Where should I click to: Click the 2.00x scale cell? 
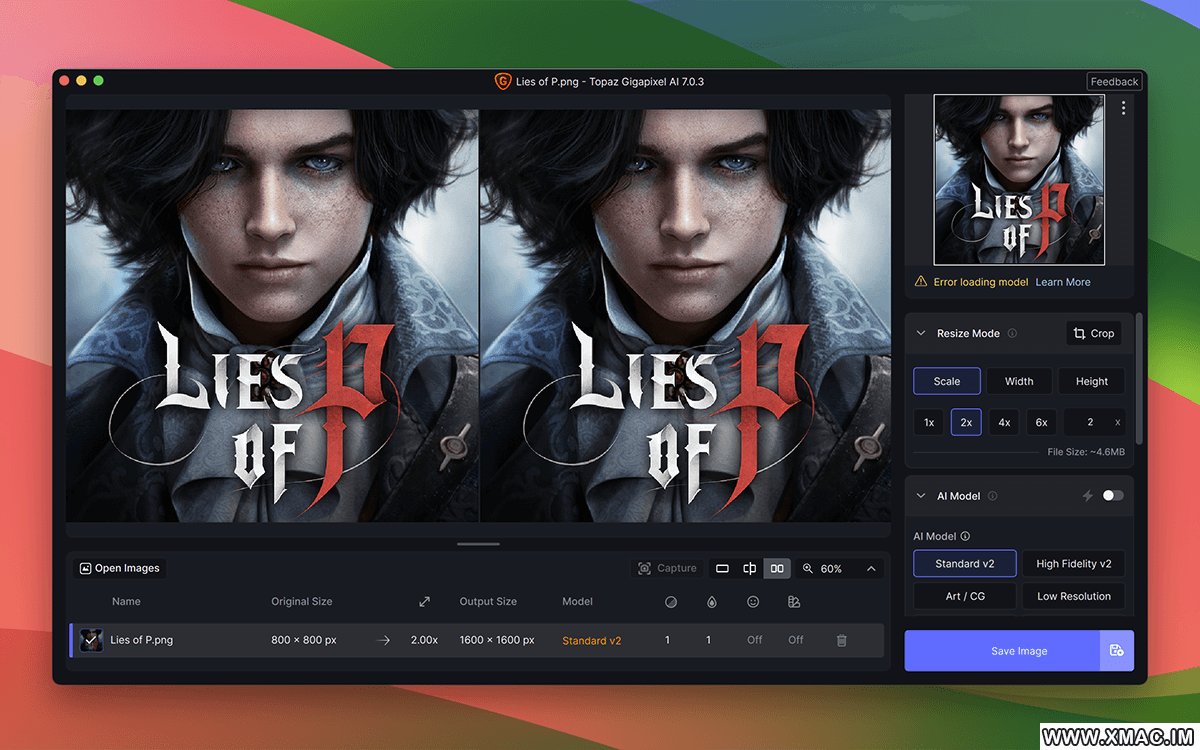(424, 640)
